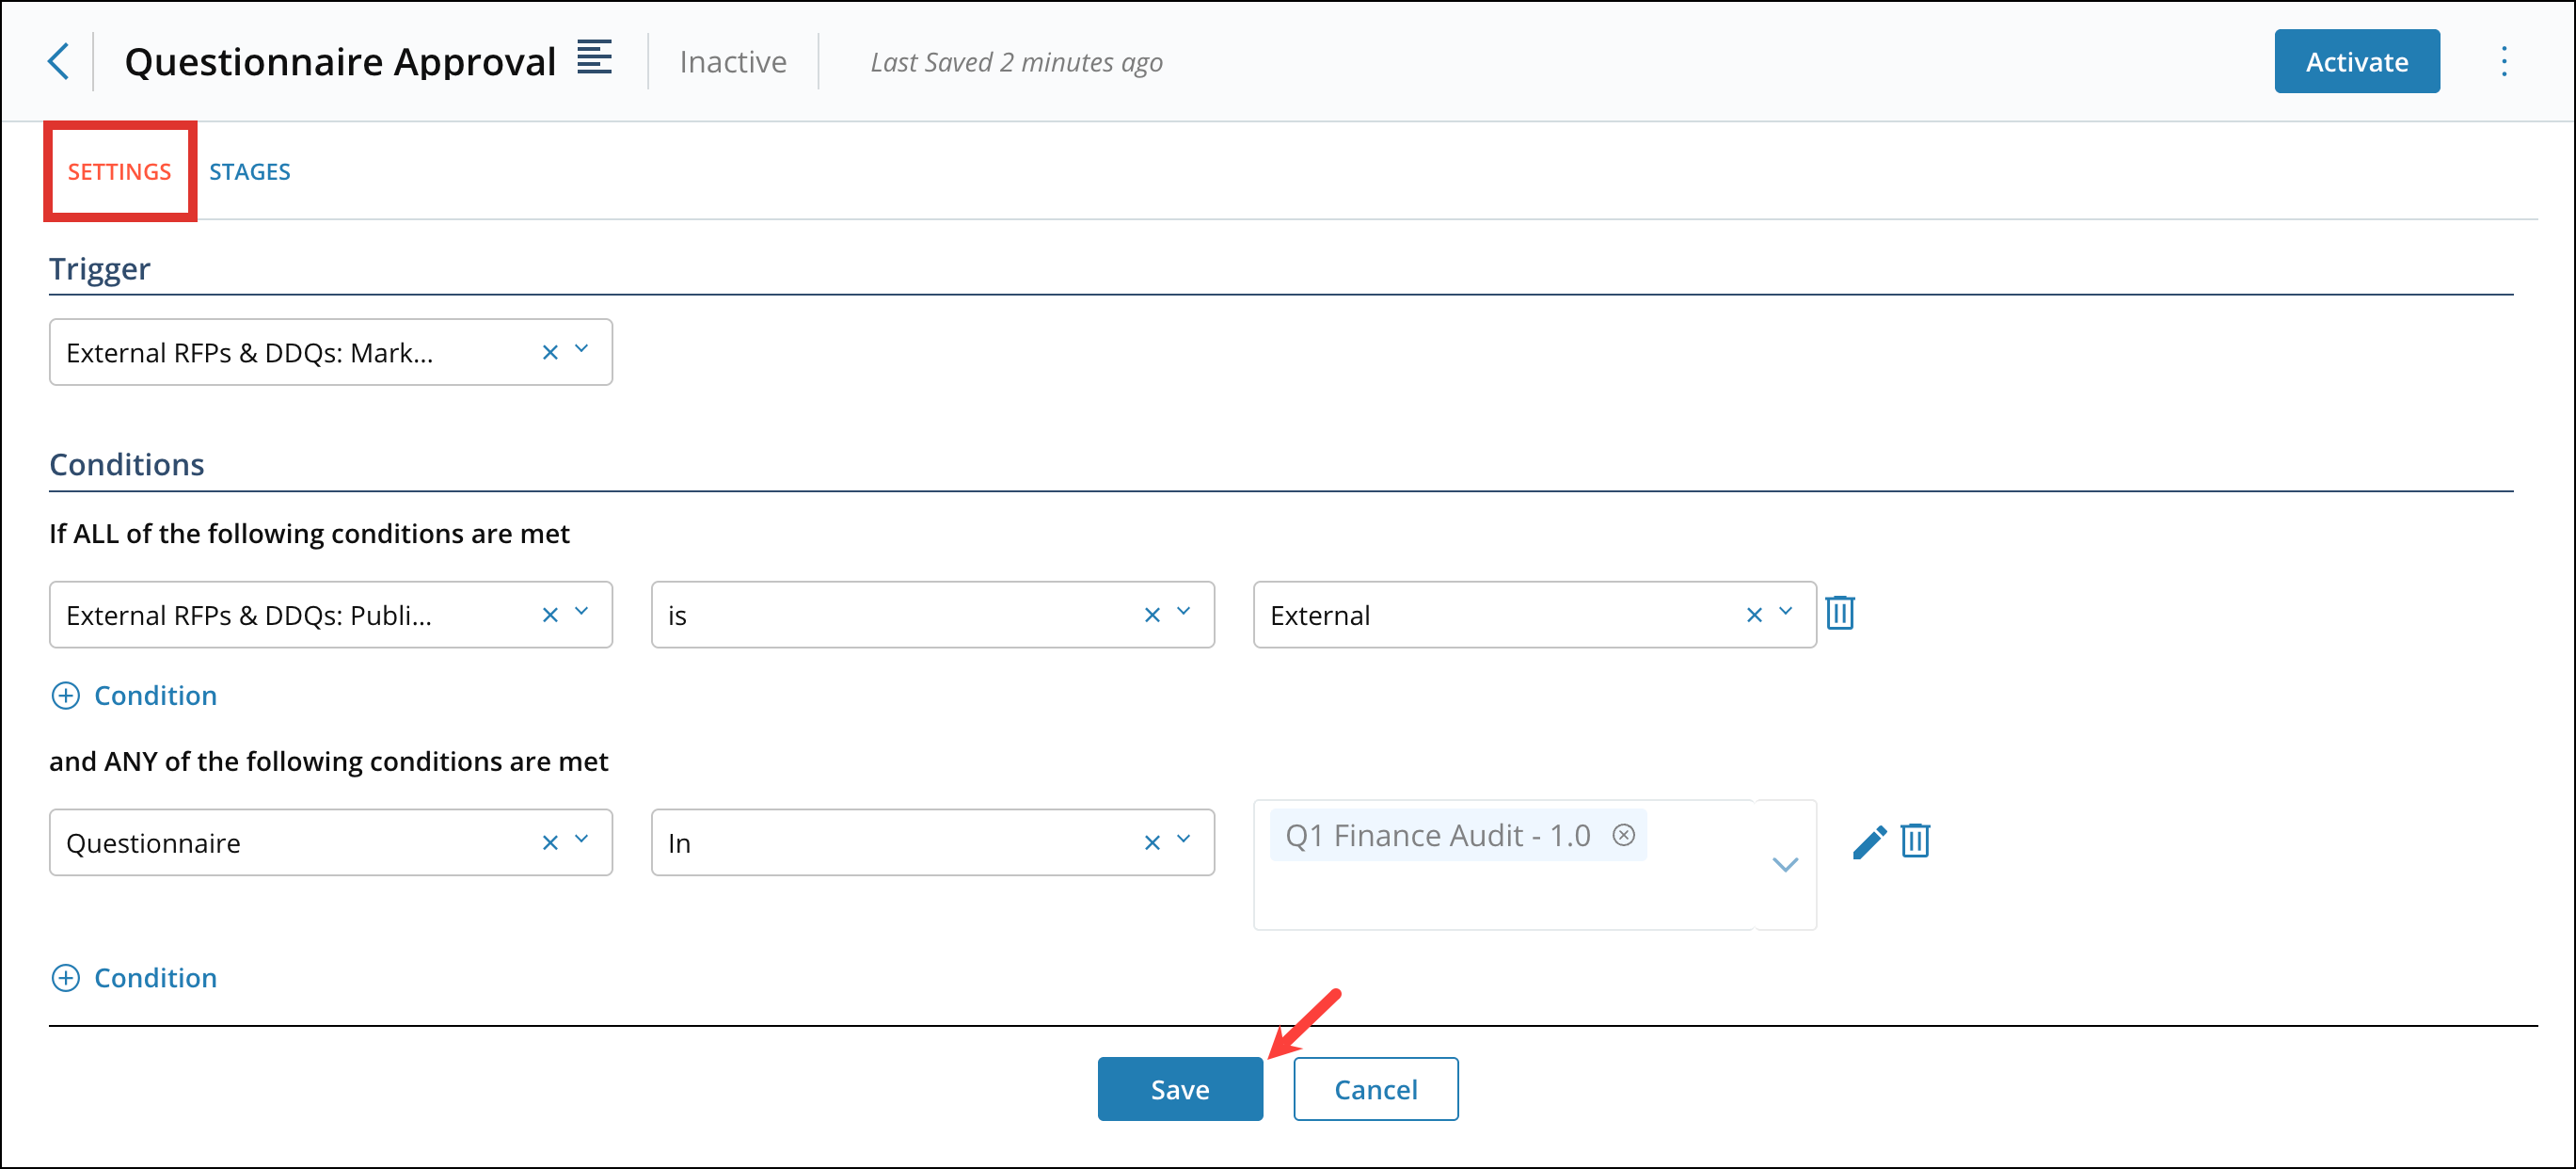Expand the External value dropdown
Viewport: 2576px width, 1169px height.
click(1785, 612)
